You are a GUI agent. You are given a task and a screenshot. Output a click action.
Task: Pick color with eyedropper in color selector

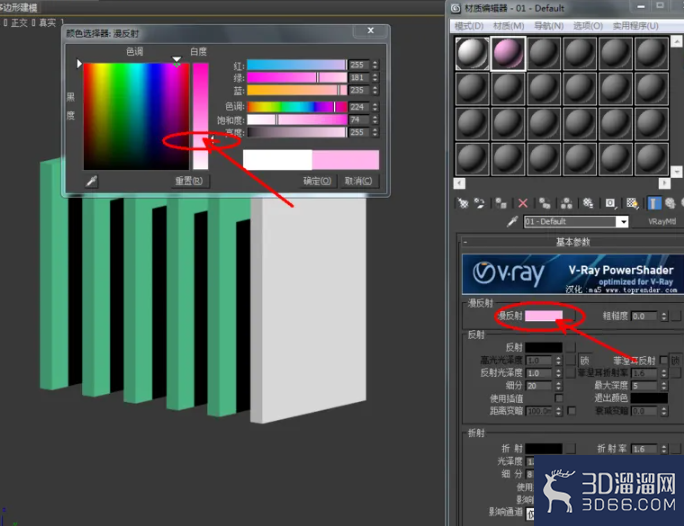click(92, 181)
